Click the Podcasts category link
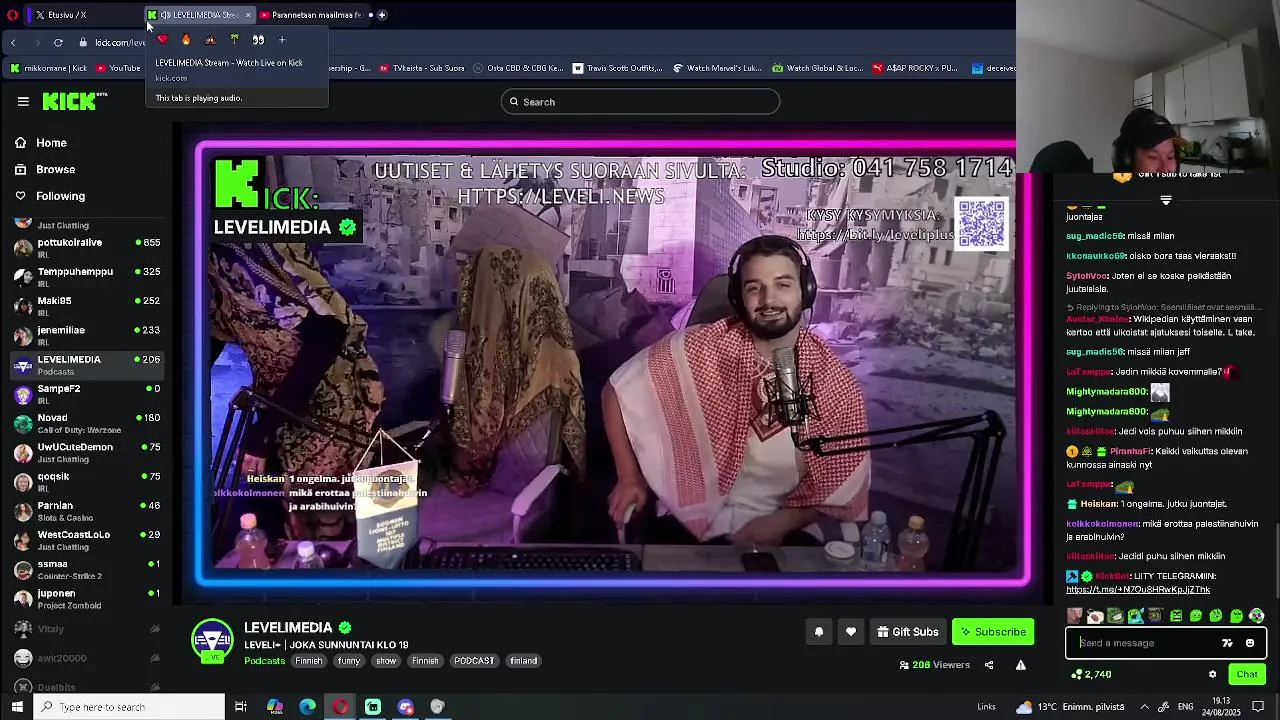The image size is (1280, 720). (265, 661)
